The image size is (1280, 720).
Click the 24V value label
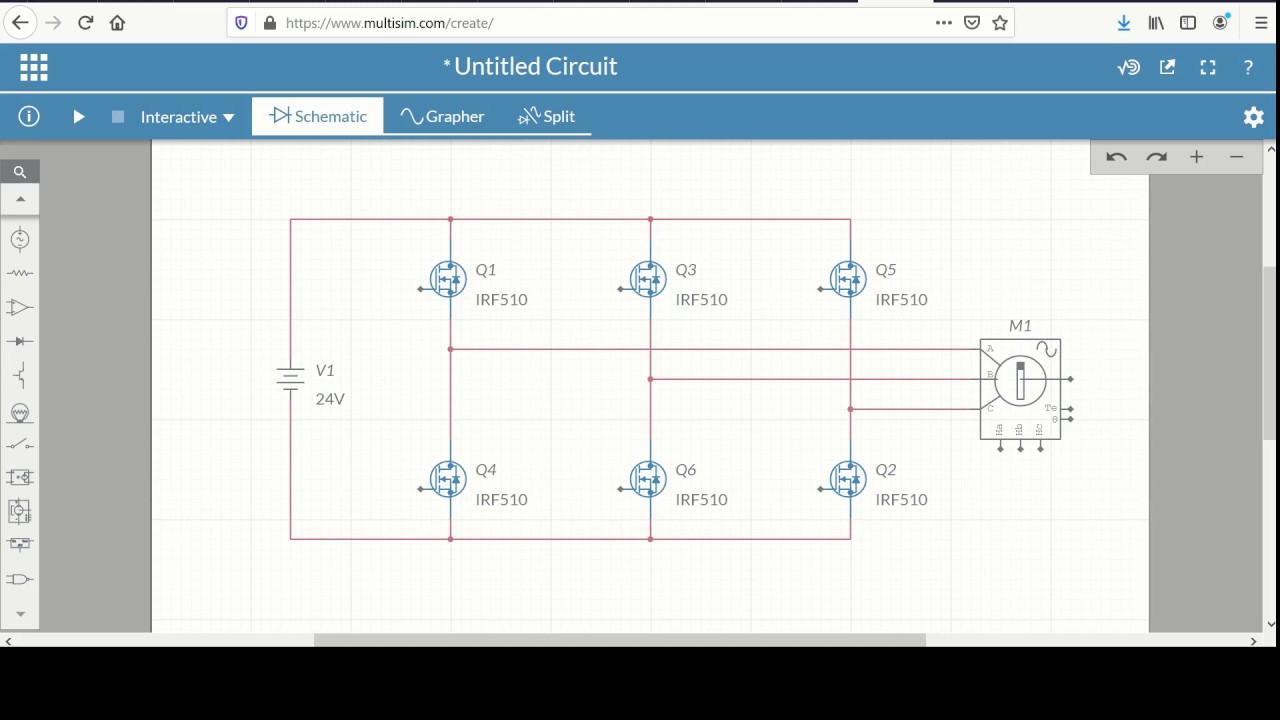[330, 399]
